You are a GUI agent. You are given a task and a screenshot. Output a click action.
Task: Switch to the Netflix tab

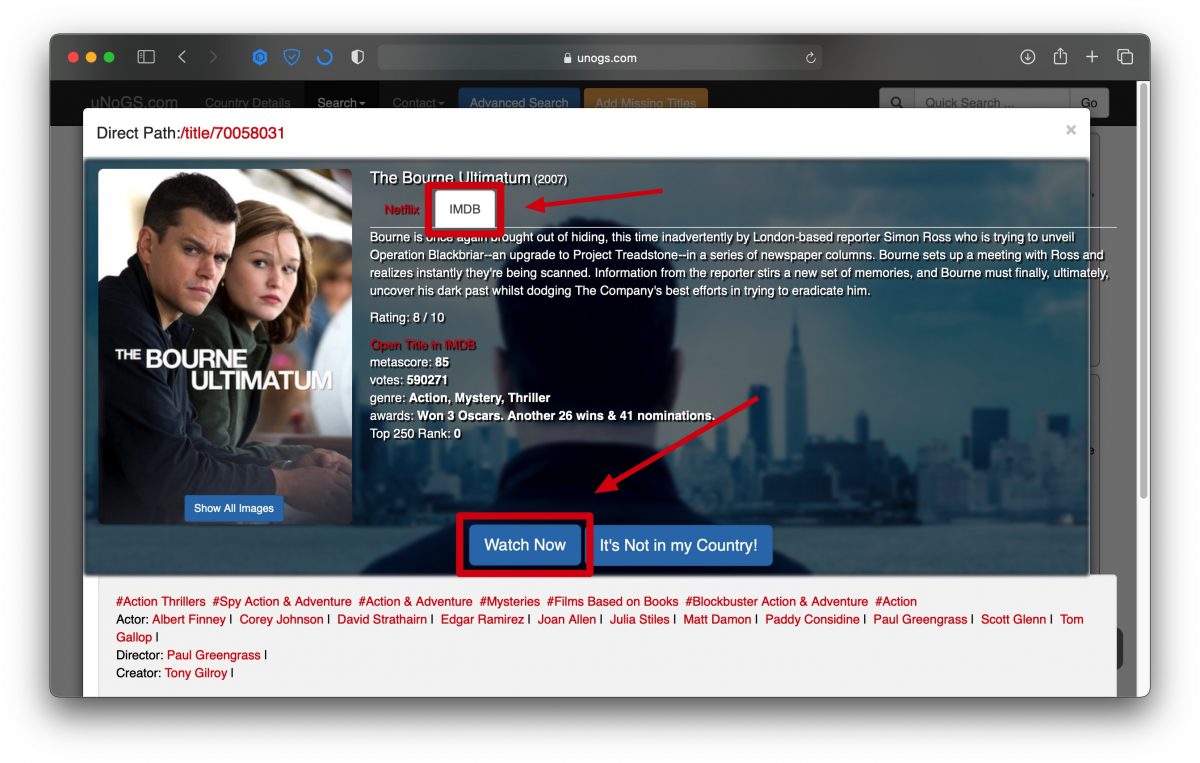tap(402, 210)
